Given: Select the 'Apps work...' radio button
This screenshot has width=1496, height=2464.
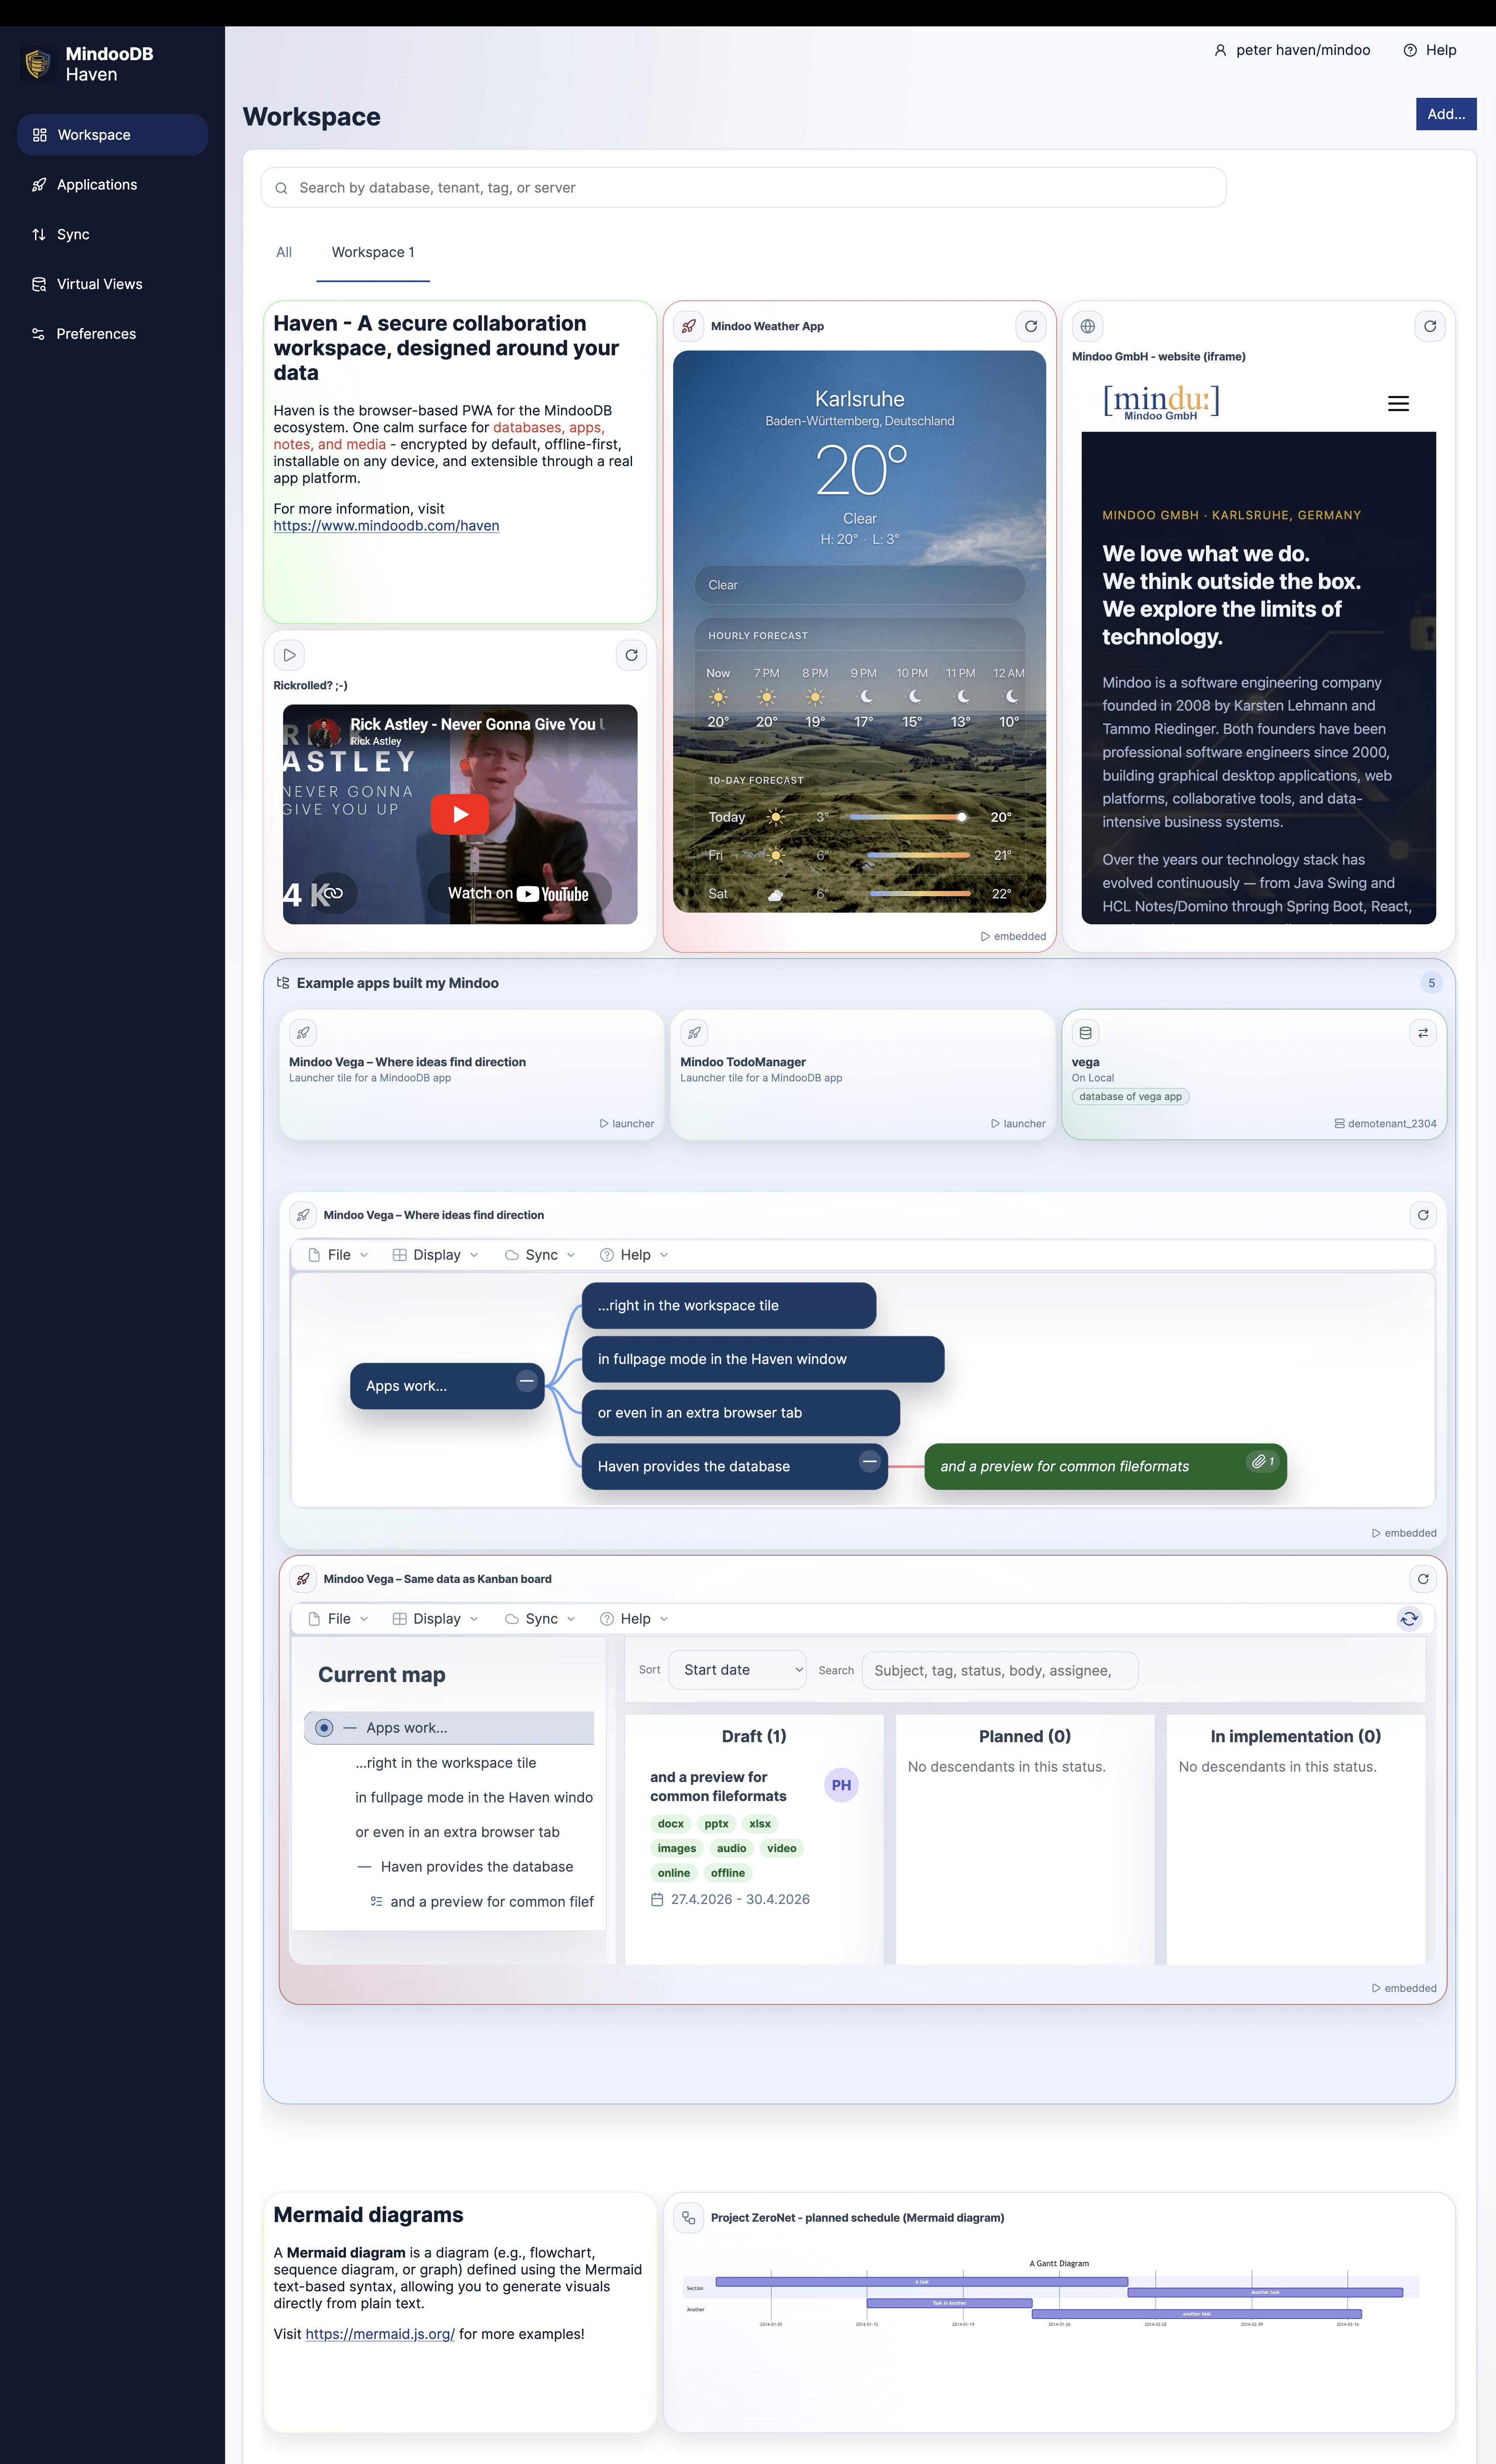Looking at the screenshot, I should click(x=324, y=1728).
